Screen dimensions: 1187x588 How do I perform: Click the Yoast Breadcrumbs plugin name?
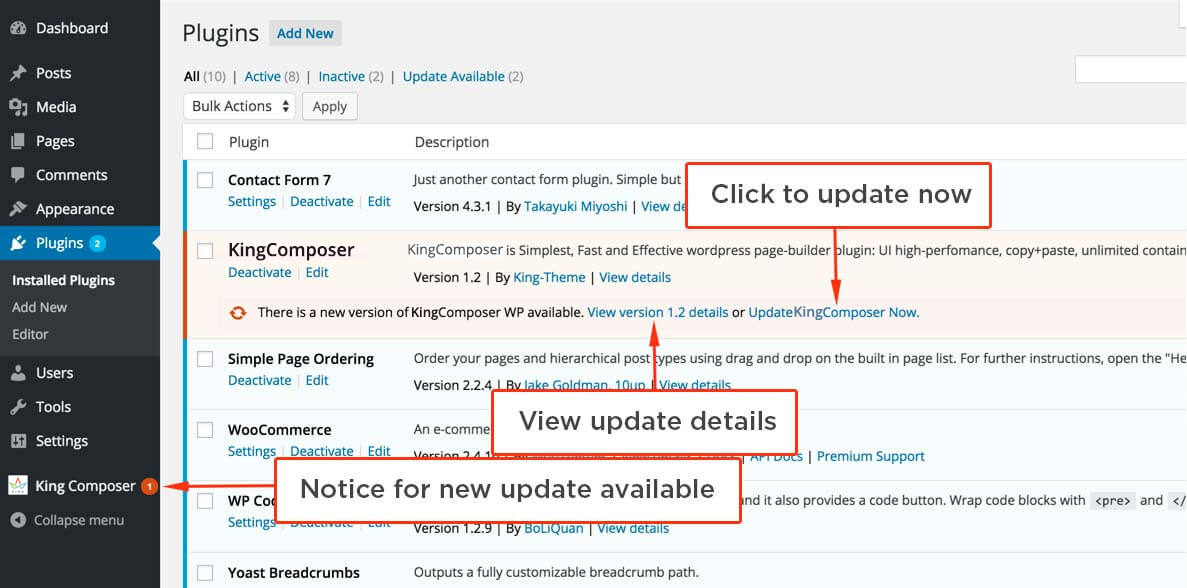pos(294,573)
